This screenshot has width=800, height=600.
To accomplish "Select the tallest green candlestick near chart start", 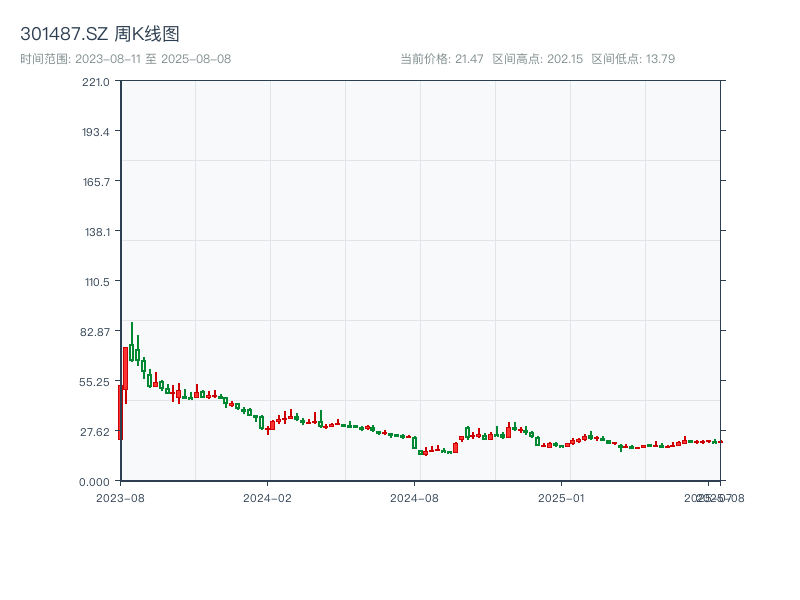I will [x=131, y=350].
